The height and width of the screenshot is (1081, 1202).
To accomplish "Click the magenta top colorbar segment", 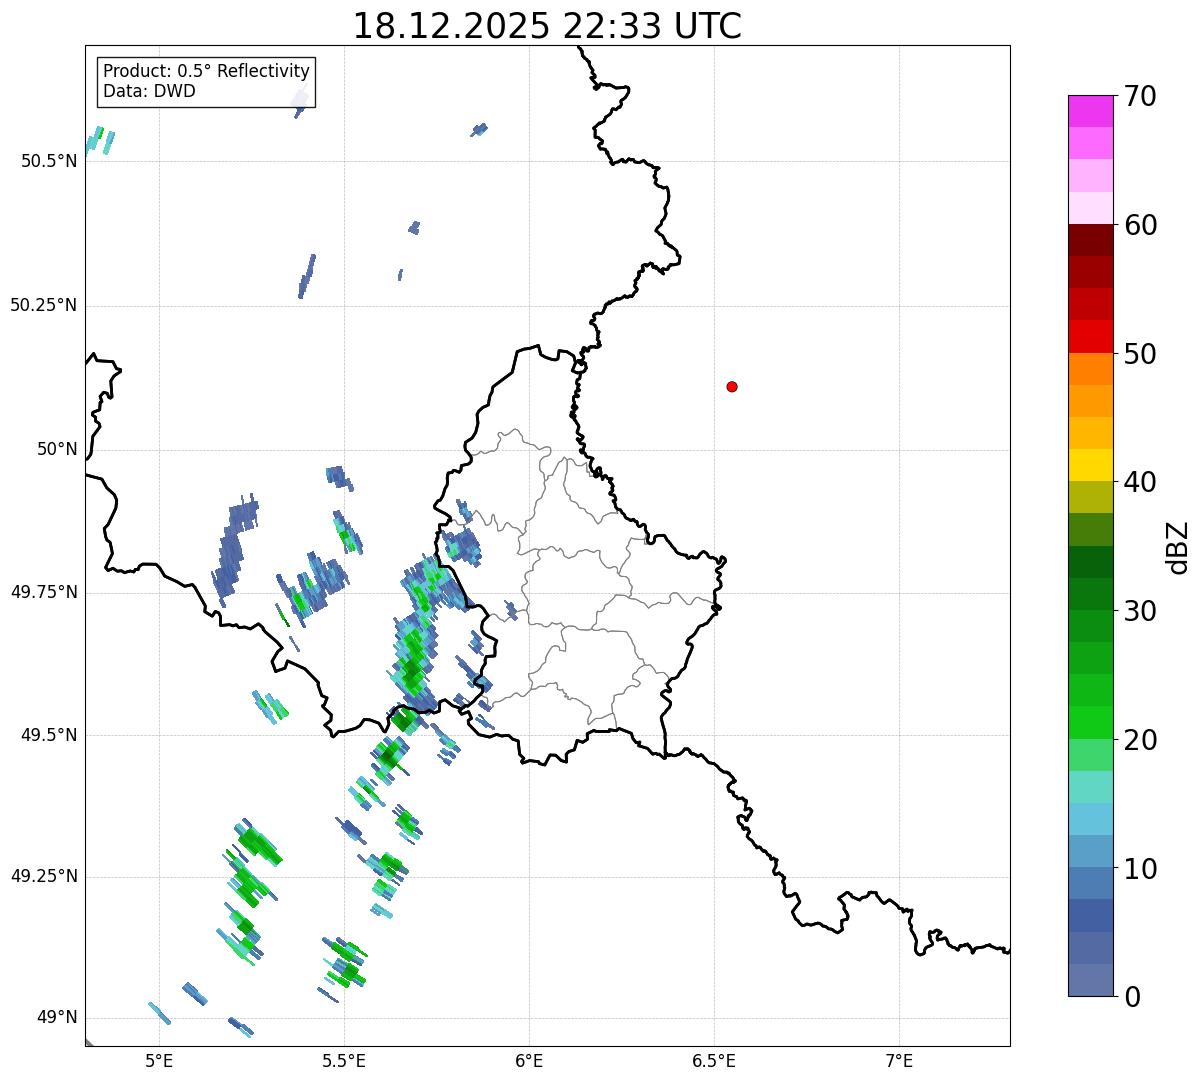I will pos(1090,111).
